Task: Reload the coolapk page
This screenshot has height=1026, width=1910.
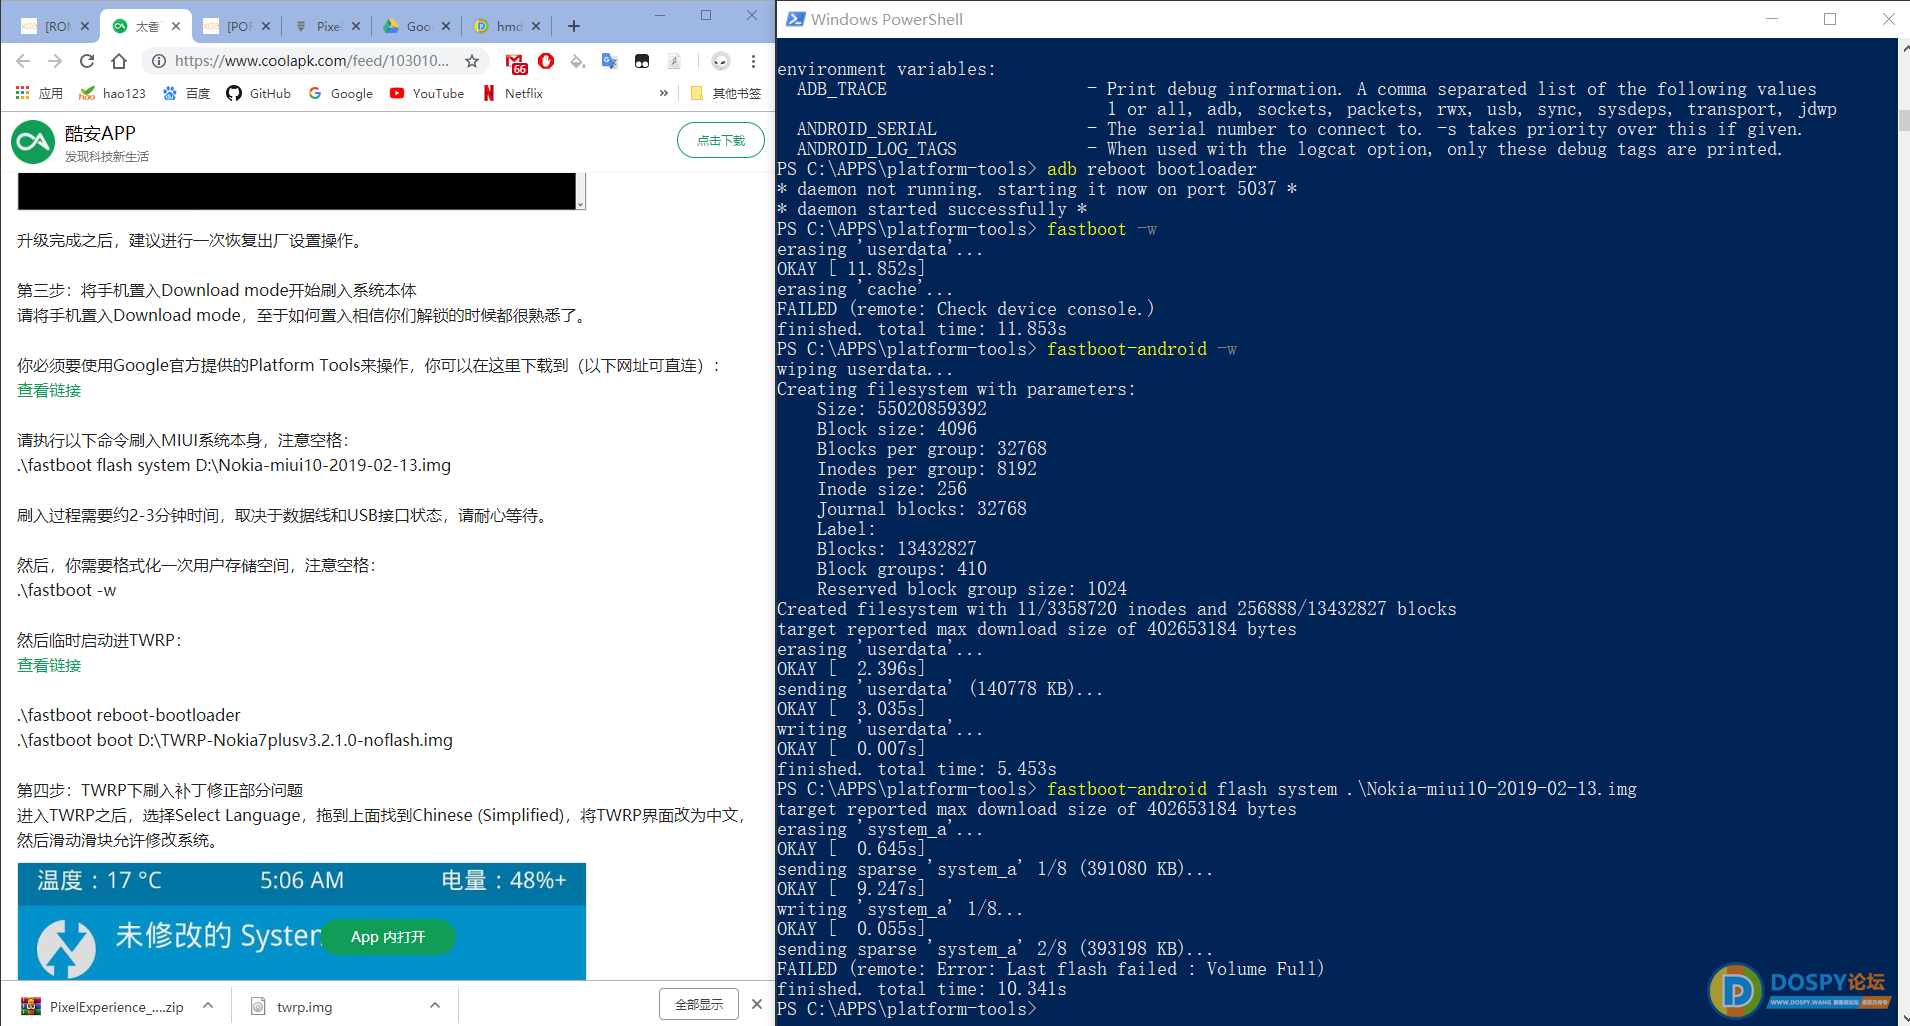Action: pyautogui.click(x=87, y=61)
